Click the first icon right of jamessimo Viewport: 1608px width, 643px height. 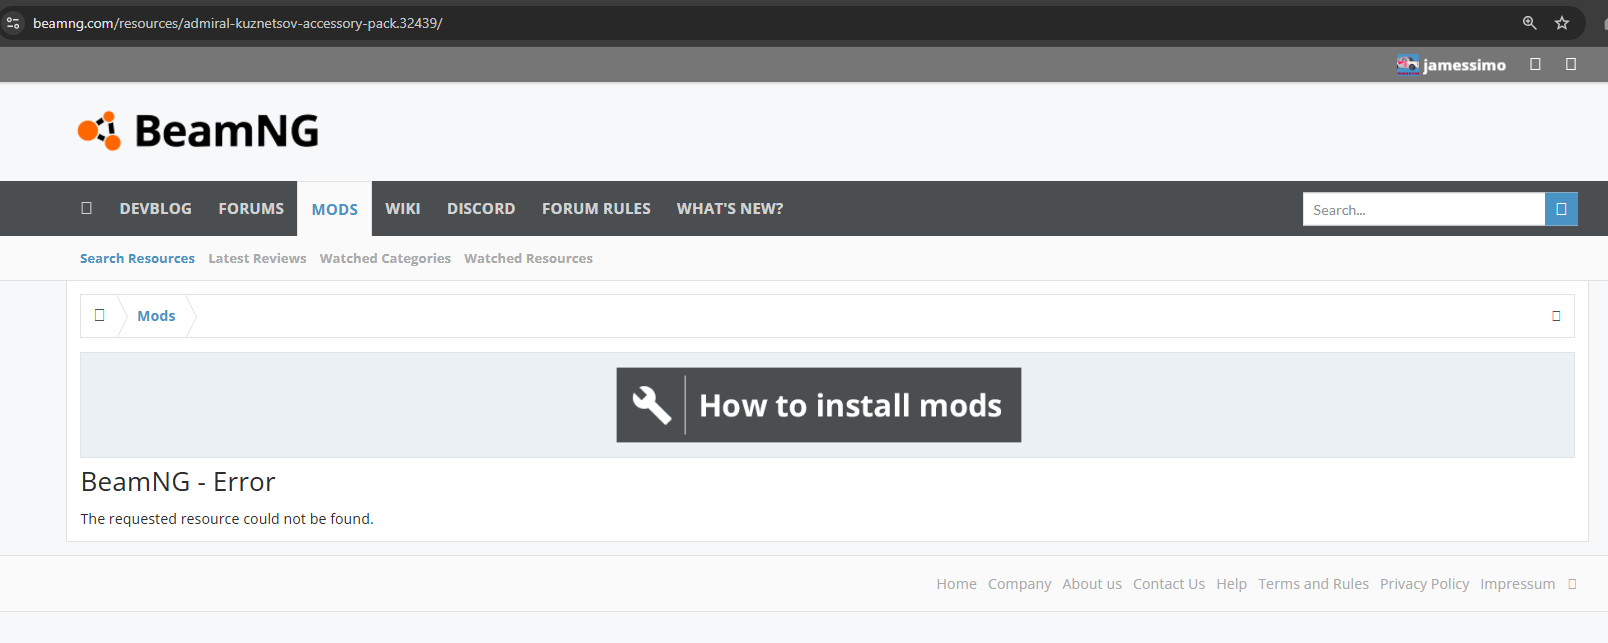[1535, 64]
